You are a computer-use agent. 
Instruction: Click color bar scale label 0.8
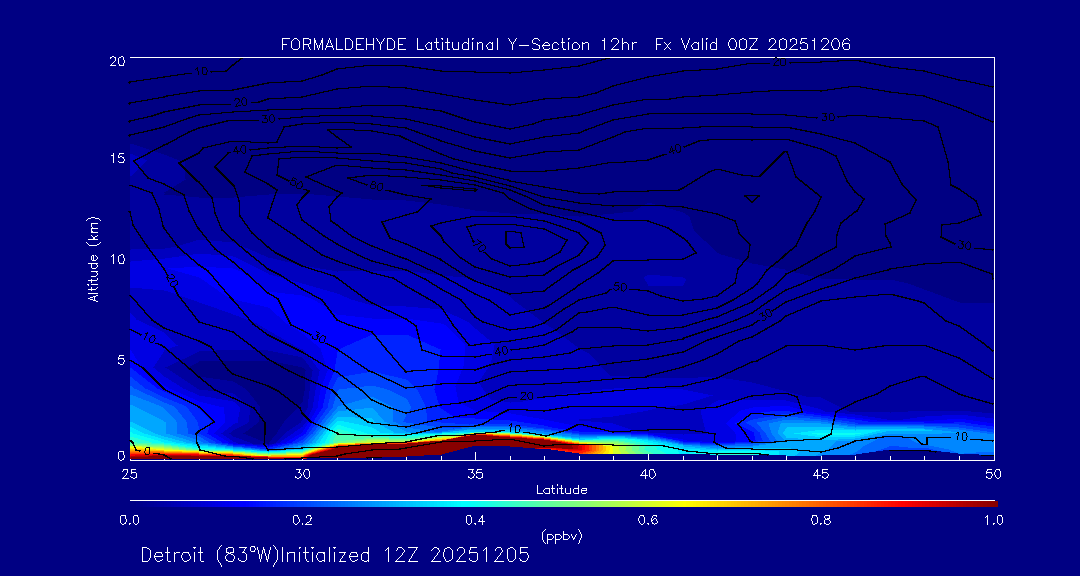[821, 520]
